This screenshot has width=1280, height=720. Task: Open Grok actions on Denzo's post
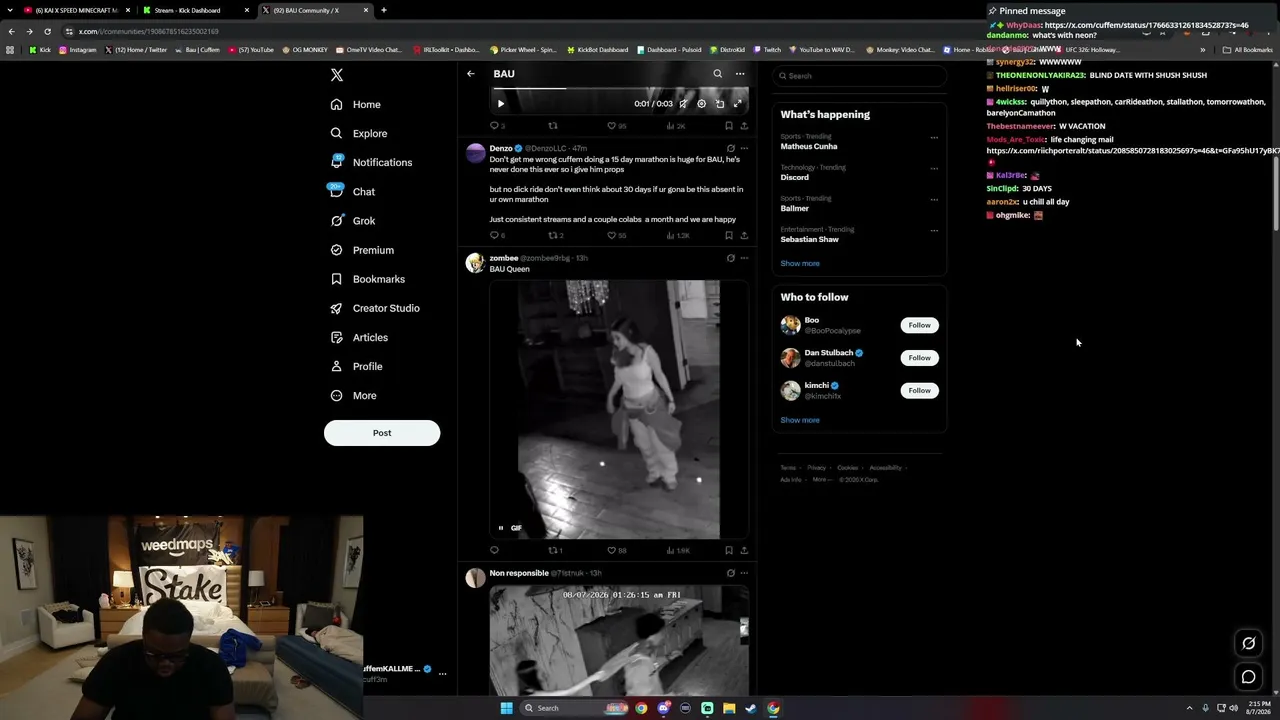(x=730, y=148)
